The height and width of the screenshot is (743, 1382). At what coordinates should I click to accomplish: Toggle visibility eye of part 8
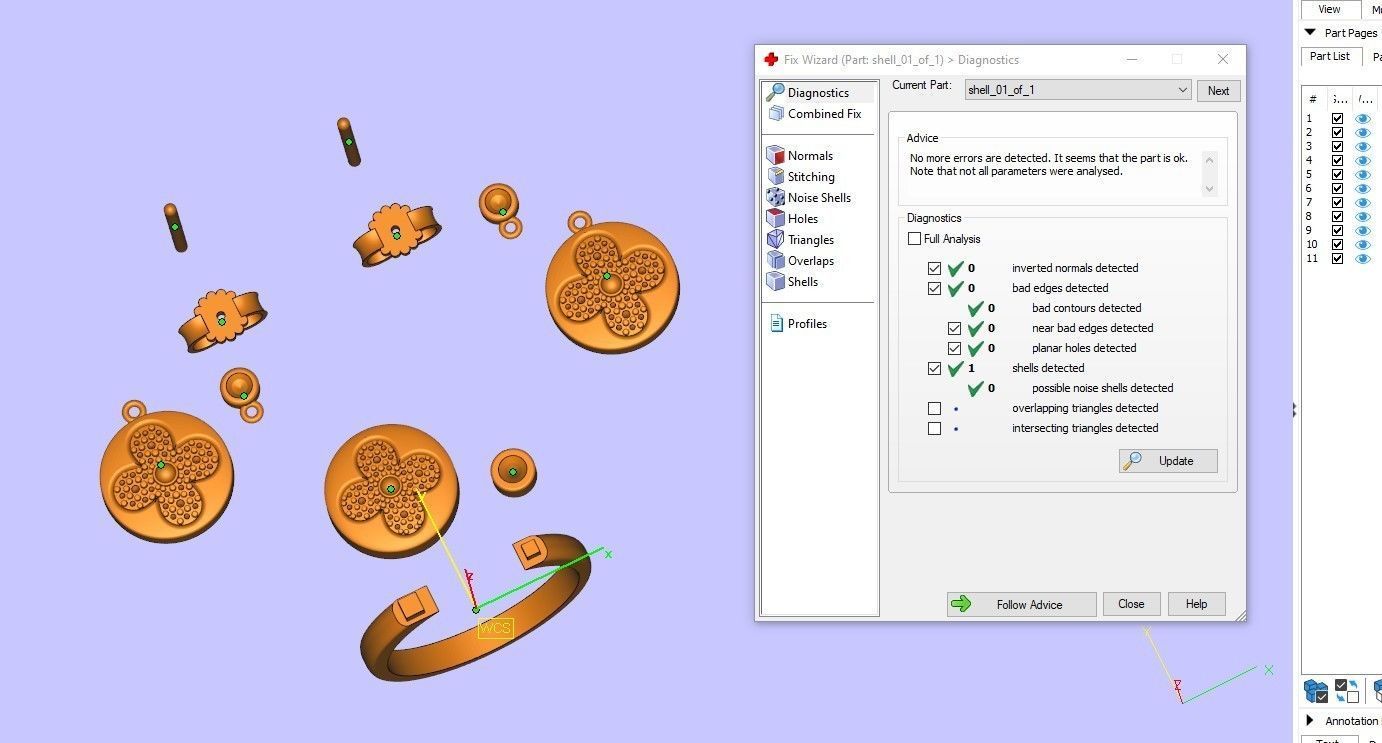1363,217
